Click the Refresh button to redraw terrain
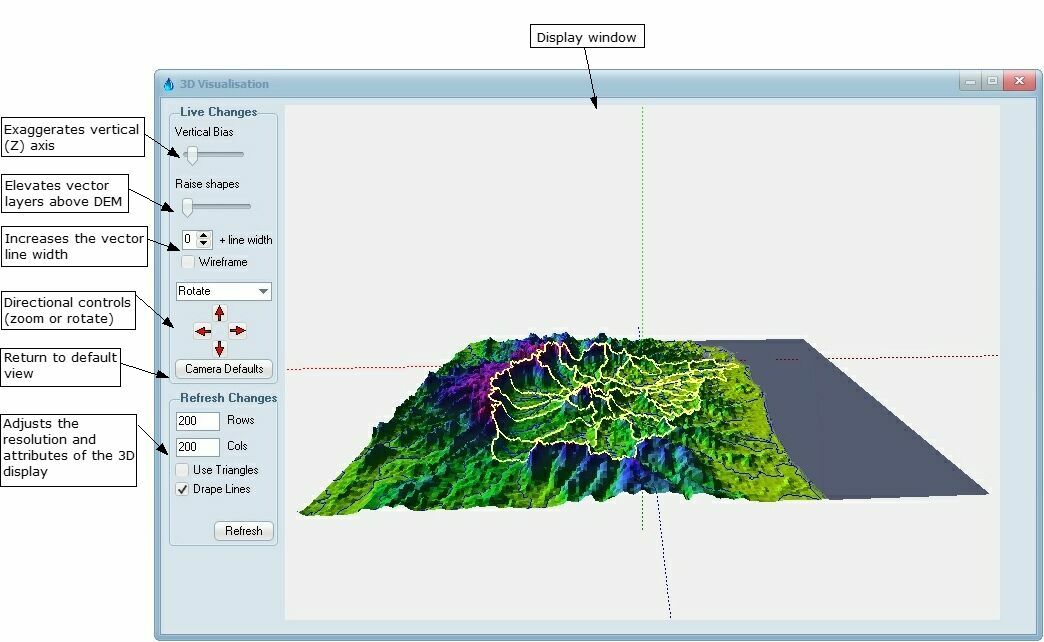1044x642 pixels. click(243, 531)
